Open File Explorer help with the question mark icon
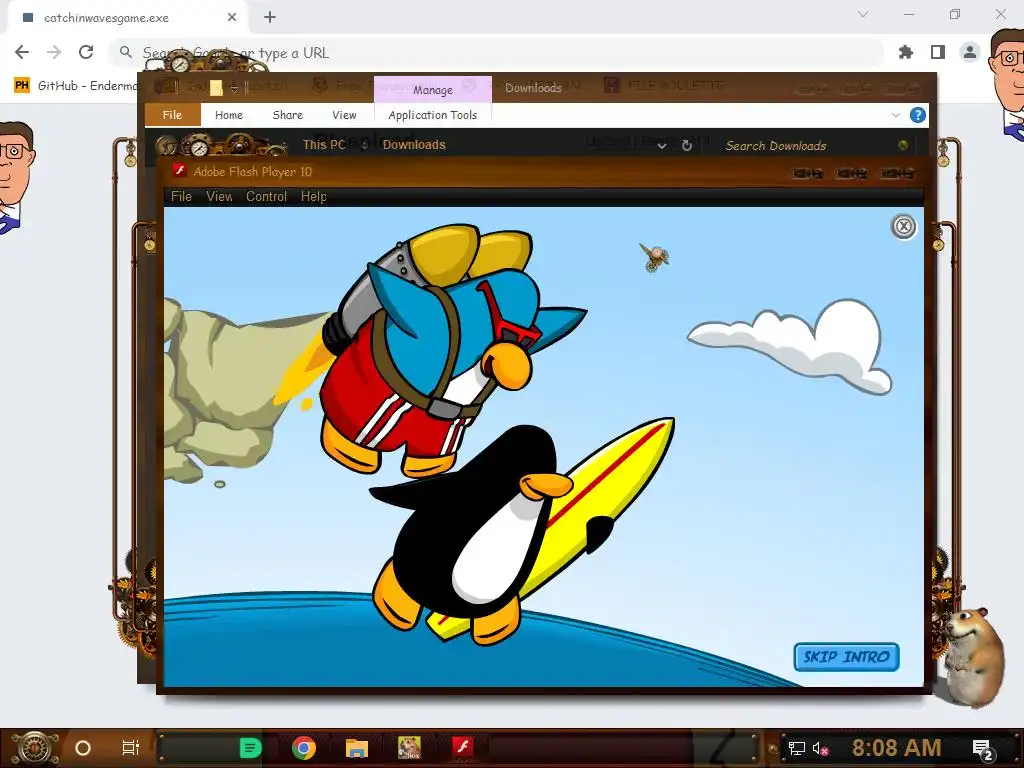 [918, 115]
